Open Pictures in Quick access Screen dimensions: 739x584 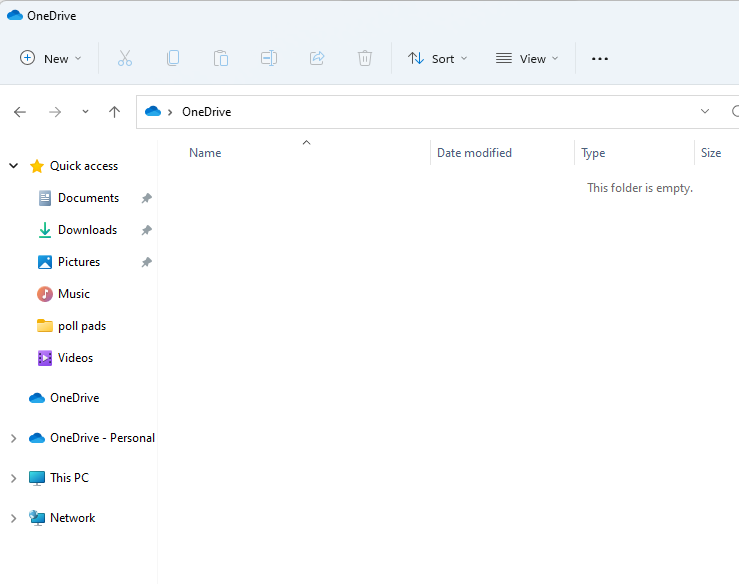tap(79, 262)
